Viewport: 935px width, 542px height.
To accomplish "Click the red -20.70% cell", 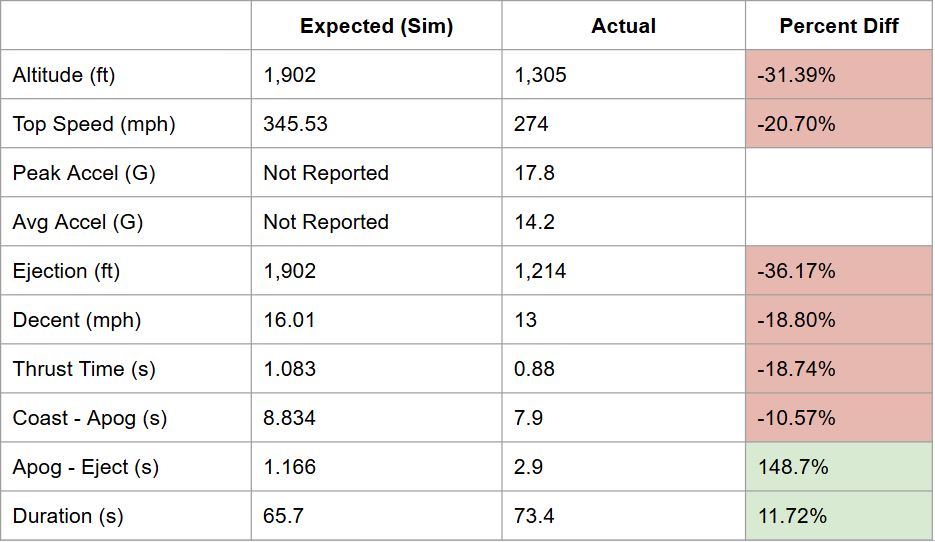I will pos(838,123).
